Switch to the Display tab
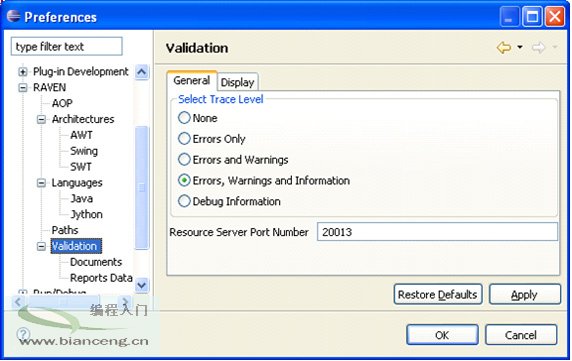 237,82
